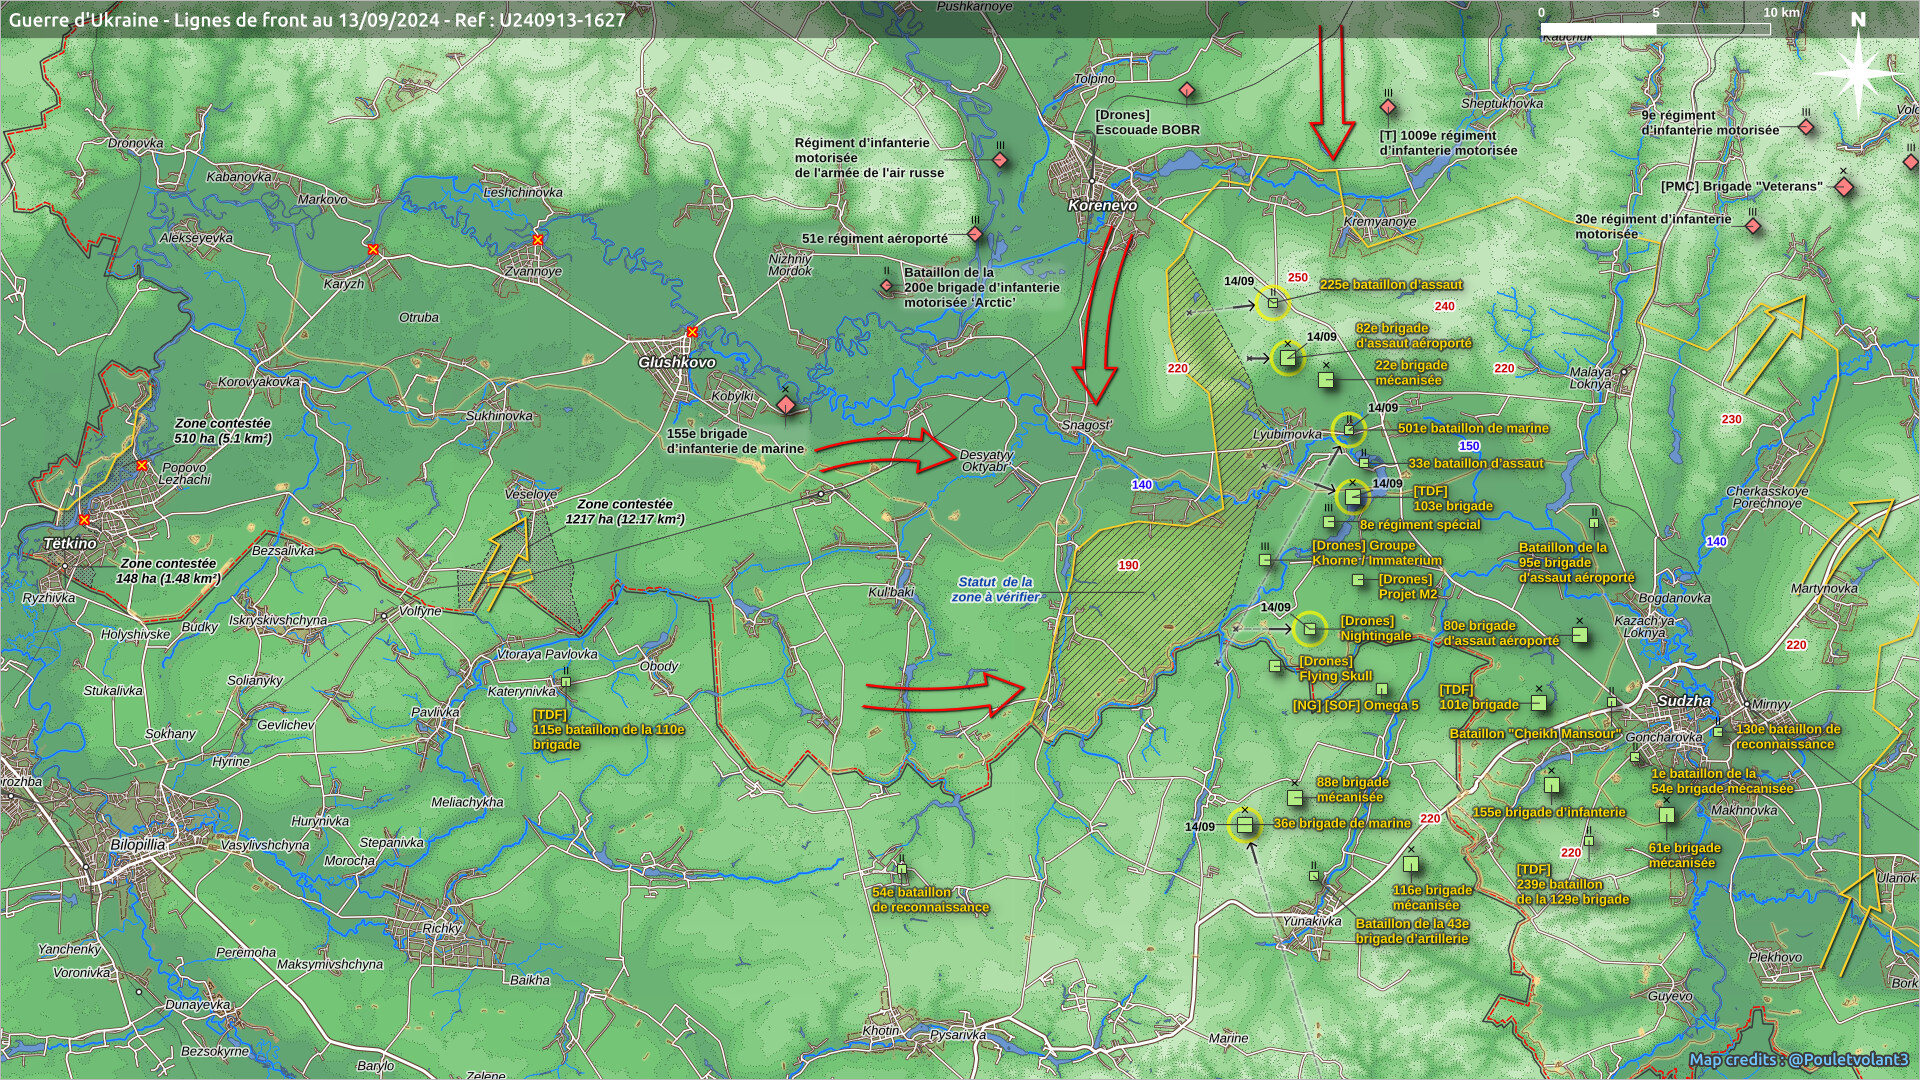
Task: Click the TDF 115e bataillon green unit square
Action: tap(566, 682)
